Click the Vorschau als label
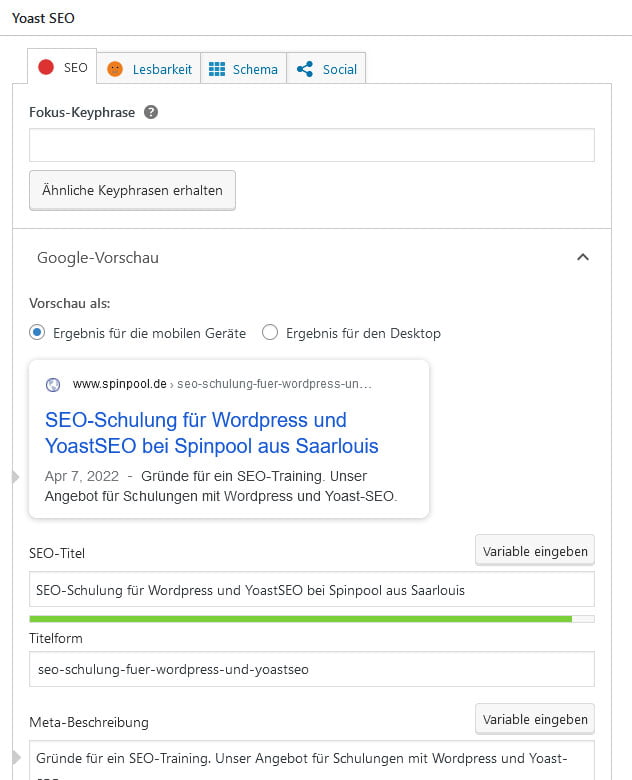Screen dimensions: 632x780 (x=70, y=303)
